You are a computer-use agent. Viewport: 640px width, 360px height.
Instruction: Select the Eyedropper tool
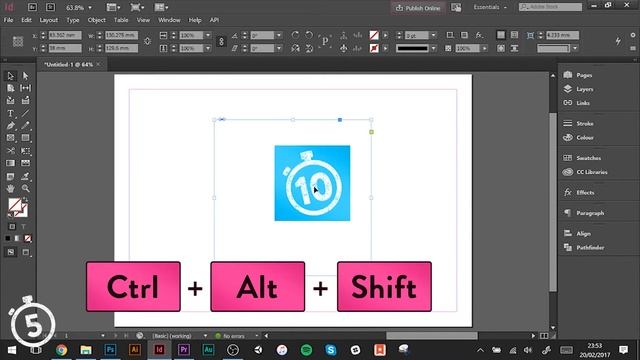25,176
